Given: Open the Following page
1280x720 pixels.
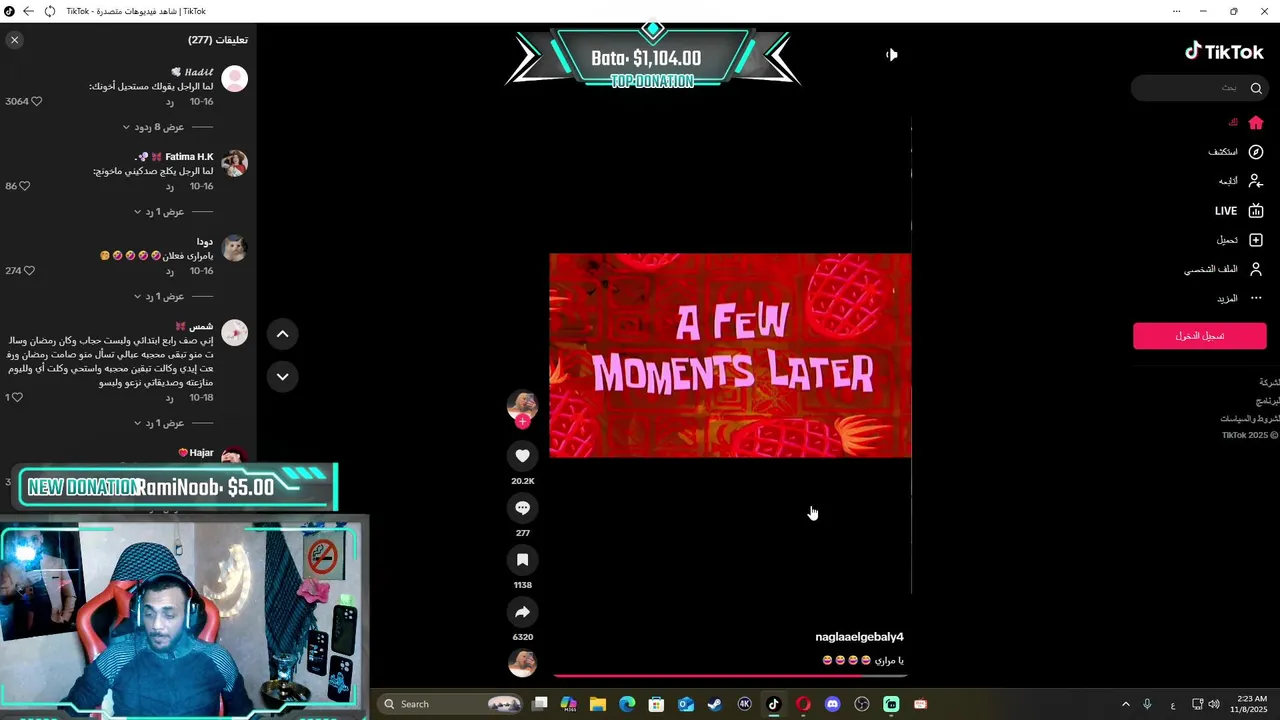Looking at the screenshot, I should coord(1241,181).
